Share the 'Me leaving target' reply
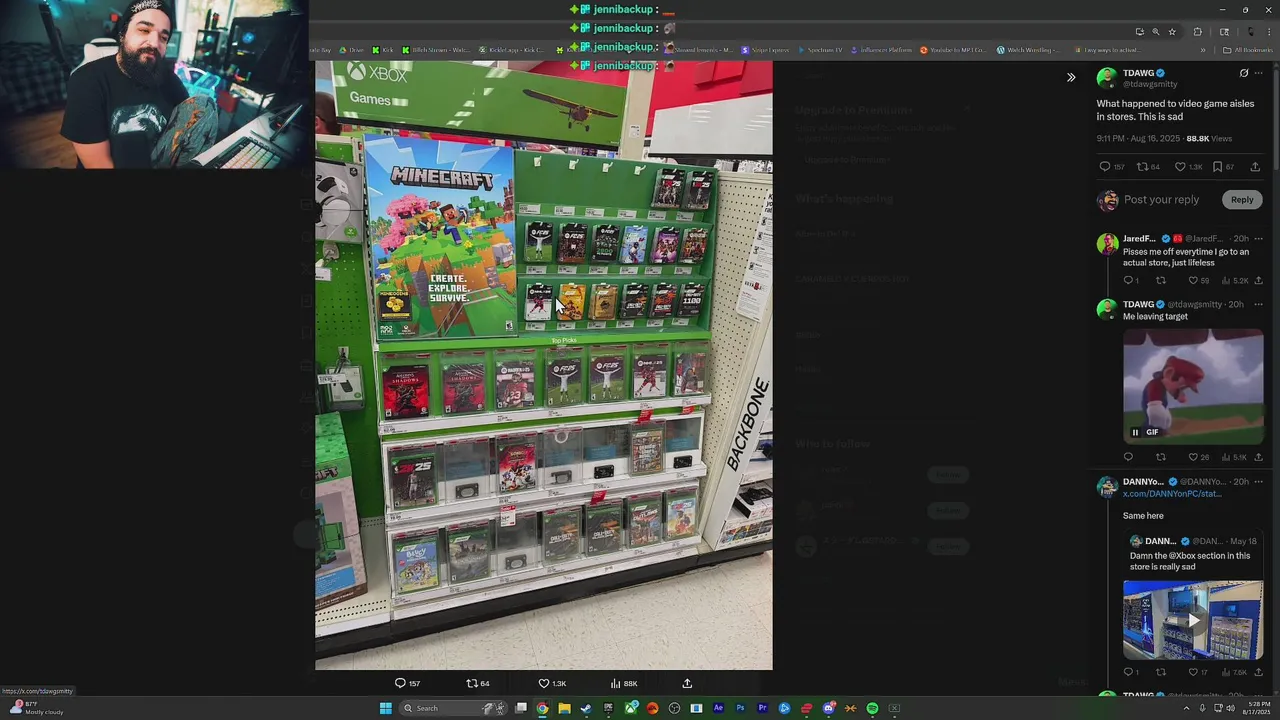This screenshot has height=720, width=1280. pyautogui.click(x=1258, y=457)
